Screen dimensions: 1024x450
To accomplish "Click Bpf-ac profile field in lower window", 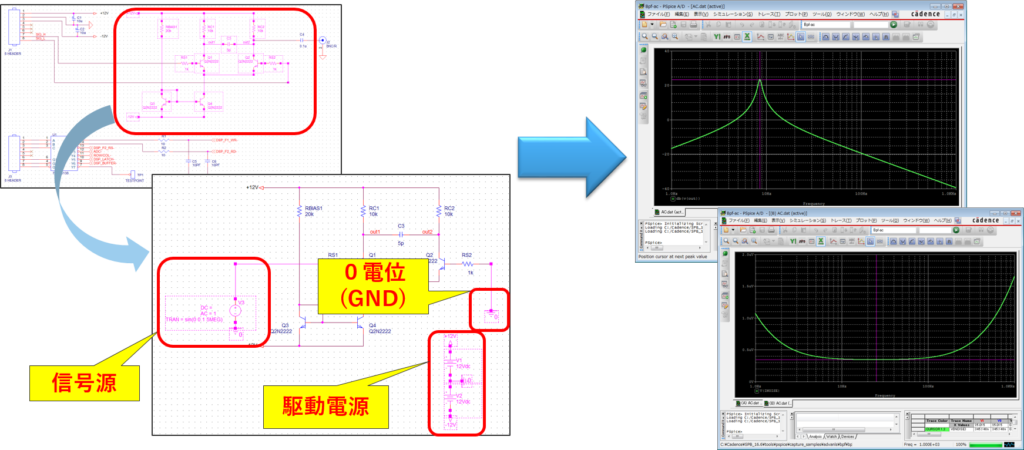I will point(894,230).
